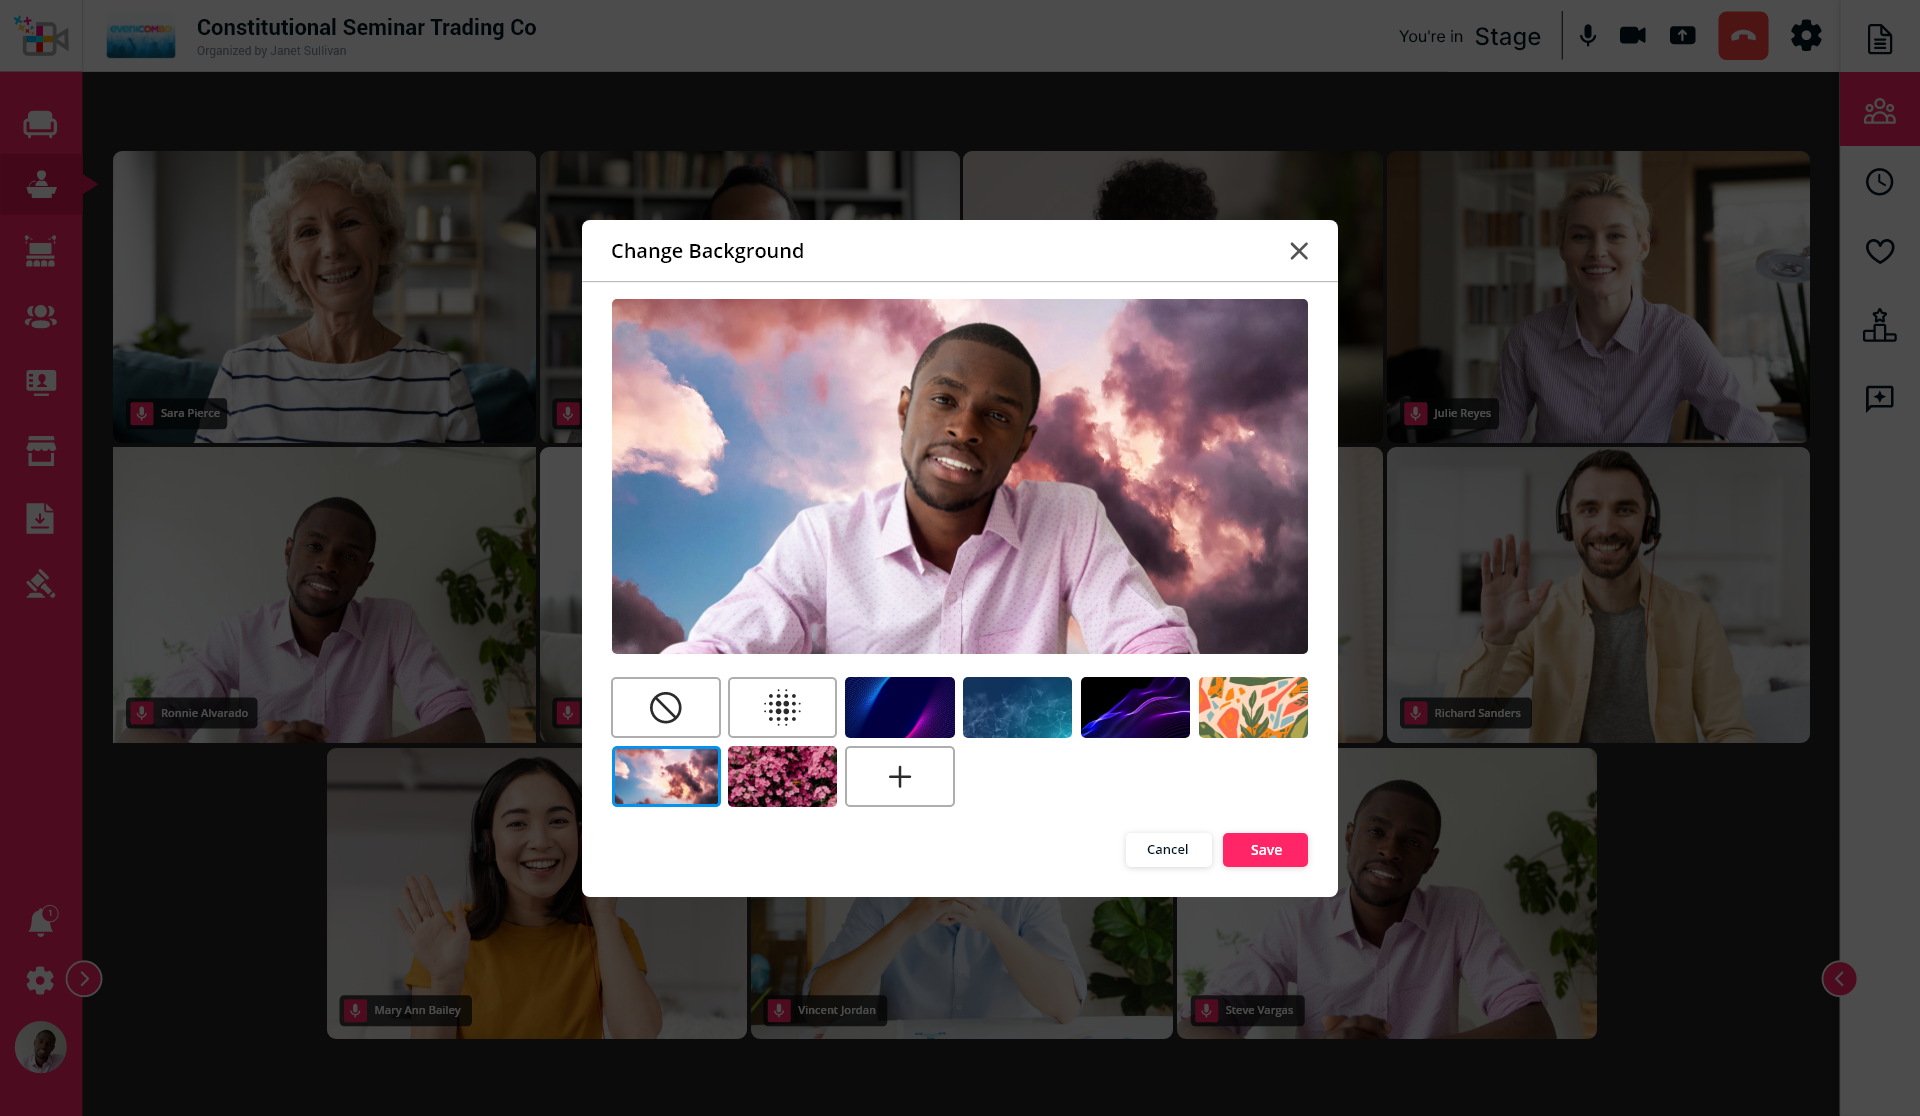Select the blur background option
This screenshot has height=1116, width=1920.
(x=782, y=707)
